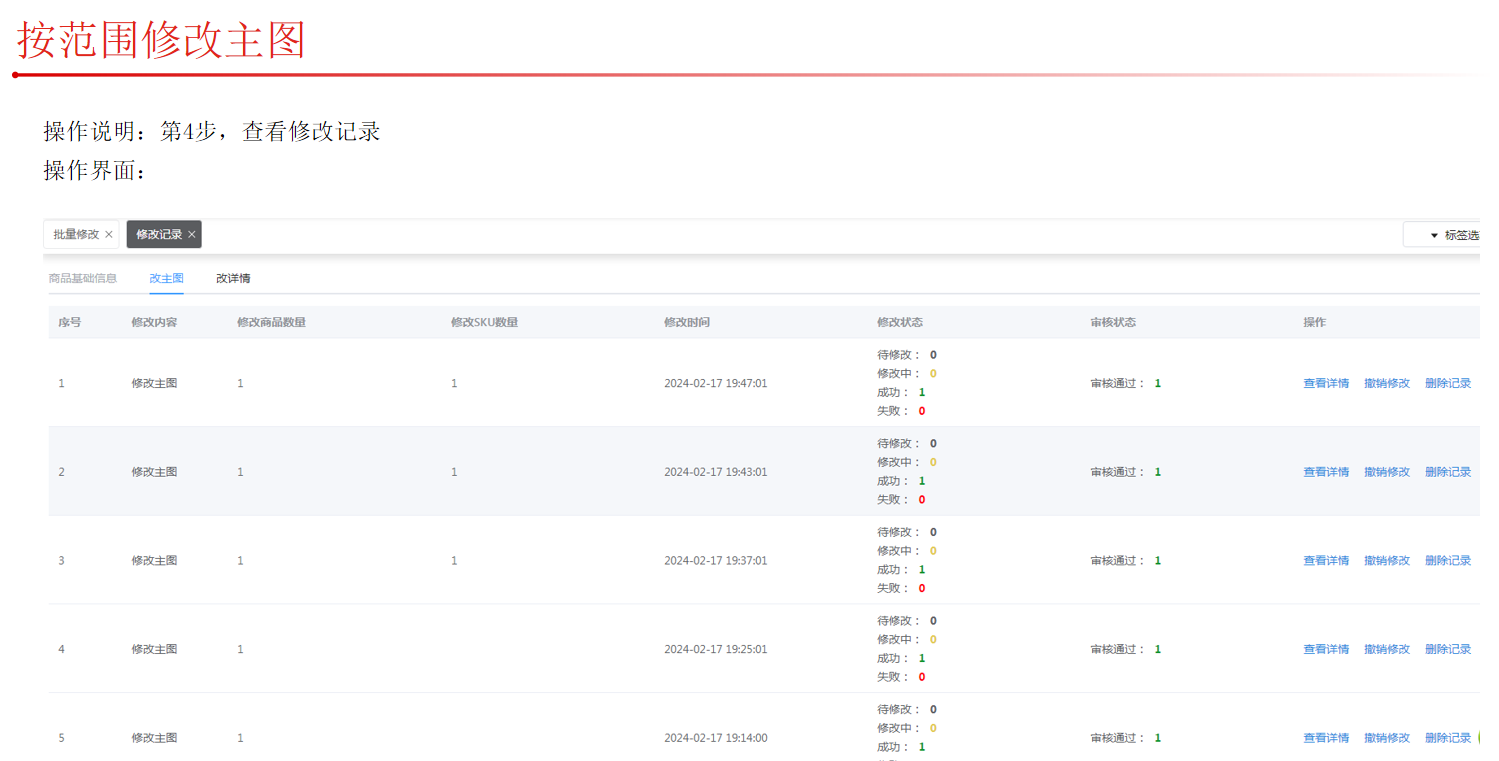The width and height of the screenshot is (1499, 761).
Task: Switch to the 批量修改 page tab
Action: 76,234
